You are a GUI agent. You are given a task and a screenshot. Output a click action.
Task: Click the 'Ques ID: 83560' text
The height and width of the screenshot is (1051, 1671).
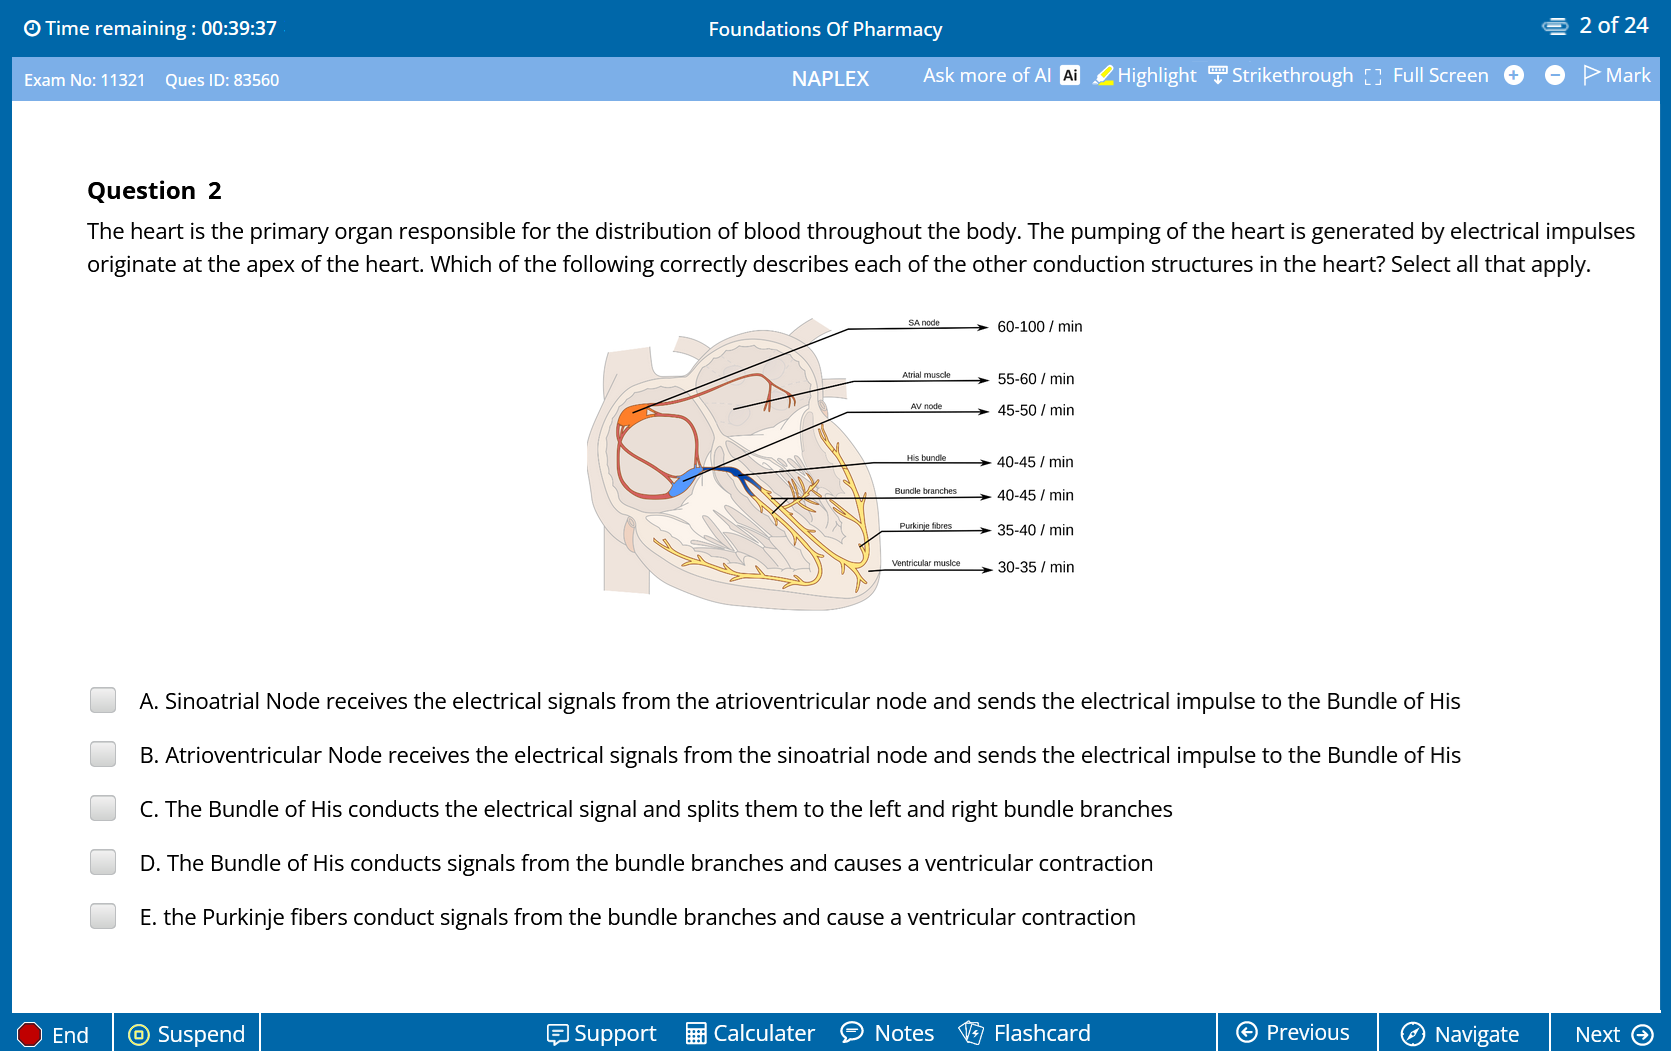click(222, 80)
